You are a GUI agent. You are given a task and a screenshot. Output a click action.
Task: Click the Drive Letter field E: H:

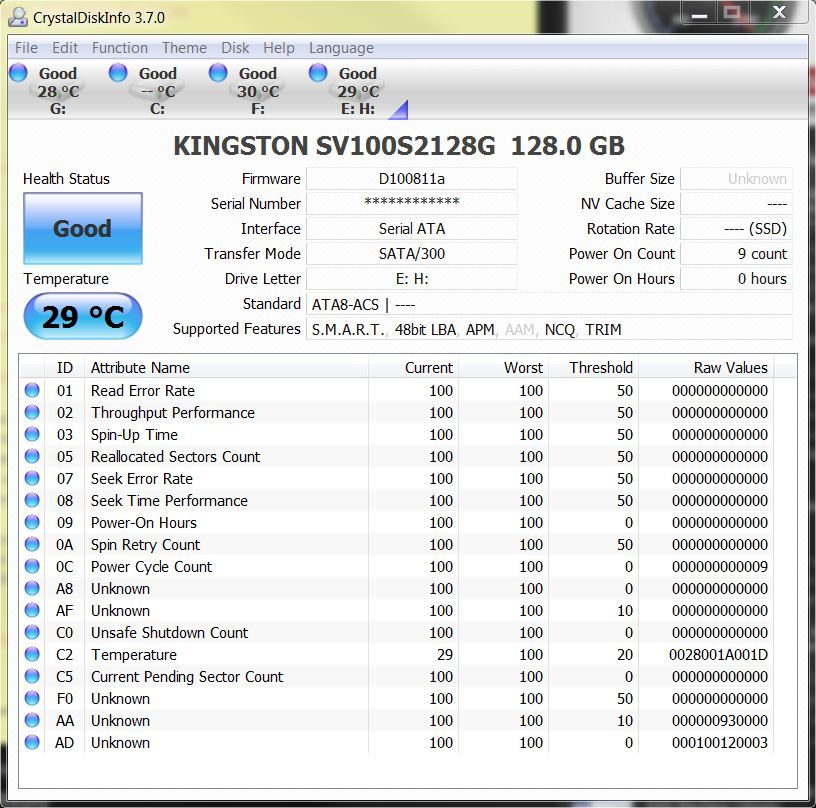pyautogui.click(x=412, y=279)
